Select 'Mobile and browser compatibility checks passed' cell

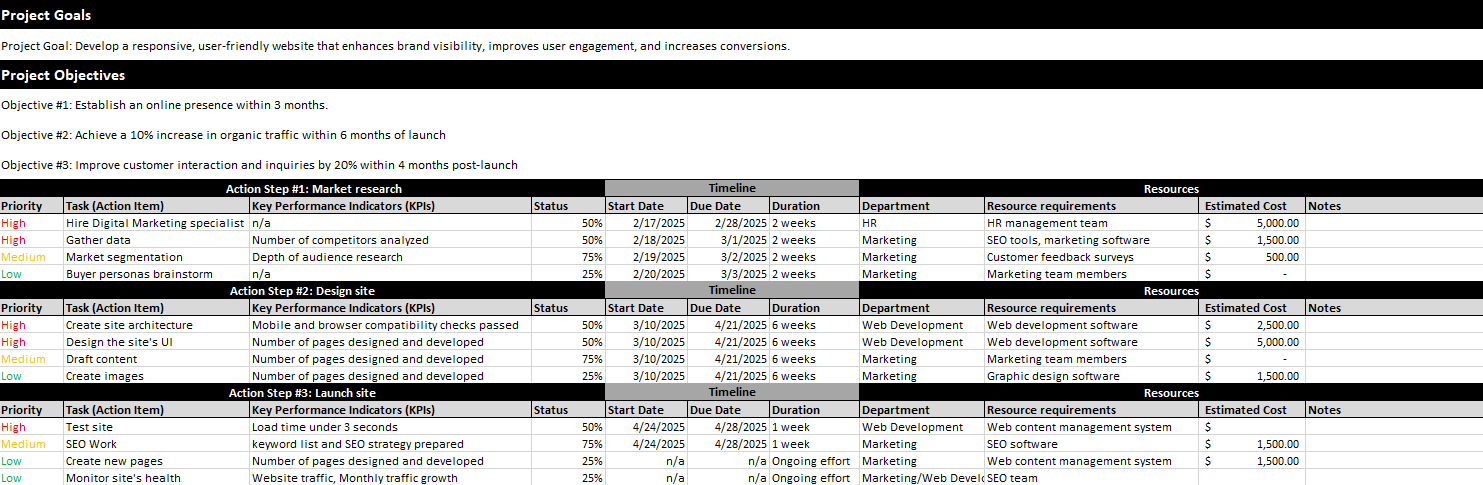tap(390, 325)
